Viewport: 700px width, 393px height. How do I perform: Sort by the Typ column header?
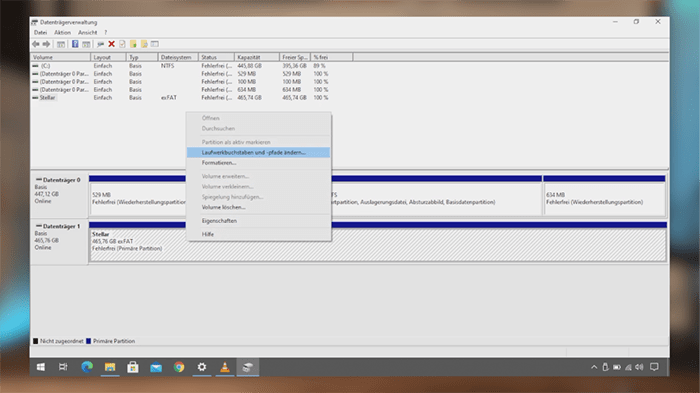[x=142, y=57]
